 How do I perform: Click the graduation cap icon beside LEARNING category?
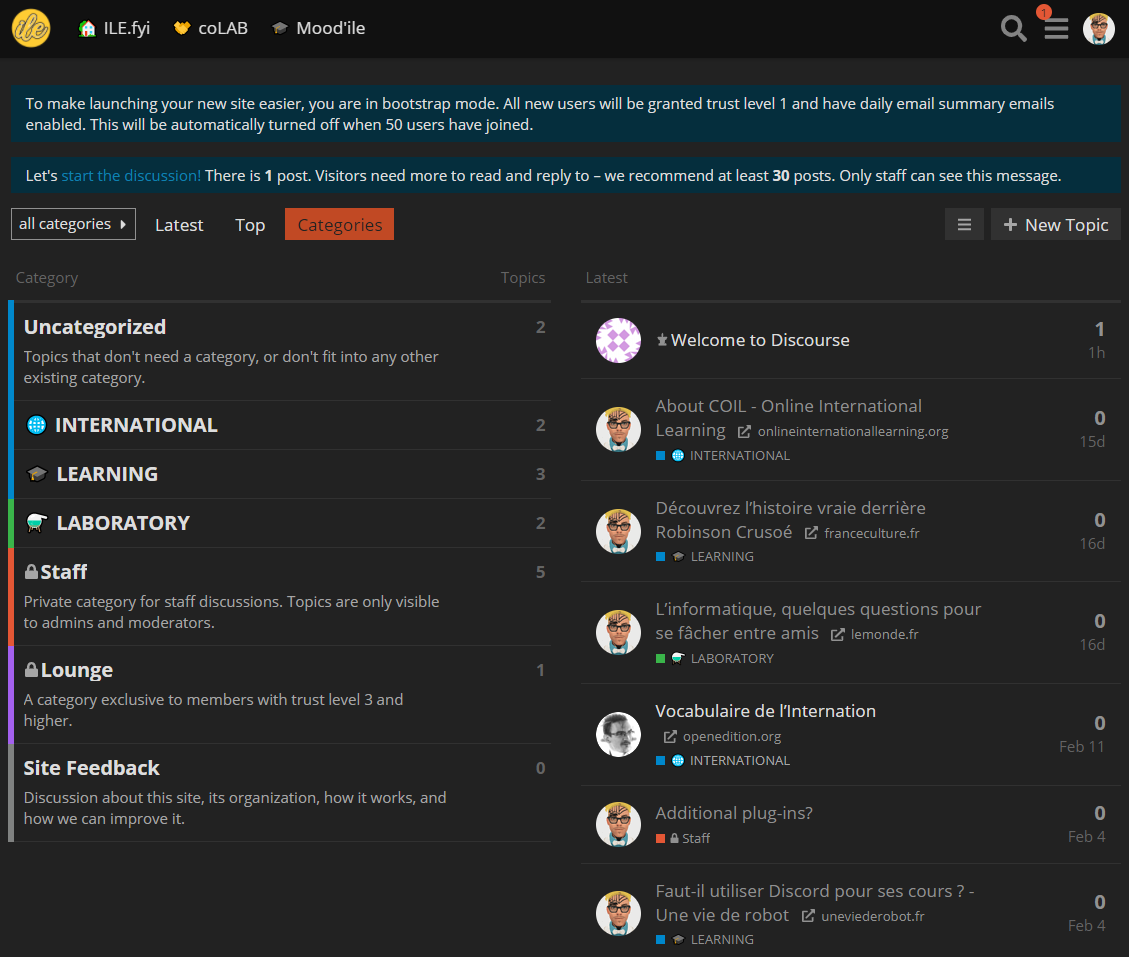pyautogui.click(x=37, y=474)
